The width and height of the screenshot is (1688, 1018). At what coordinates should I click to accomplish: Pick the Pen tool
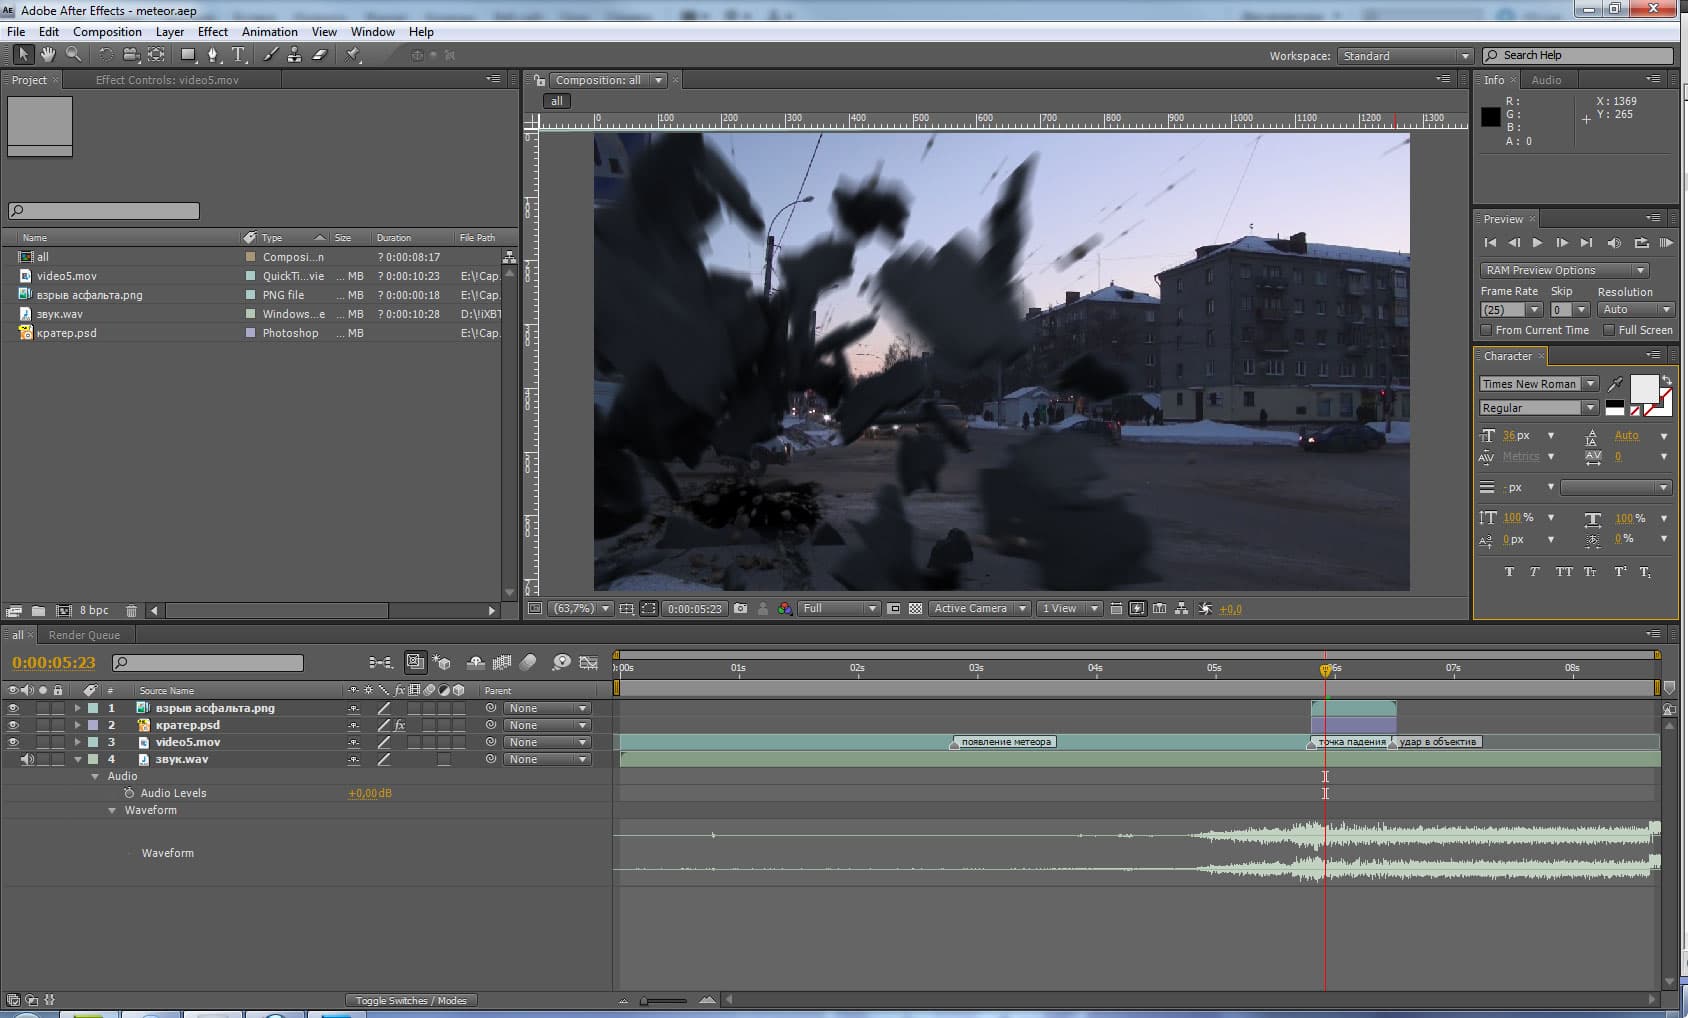coord(212,55)
